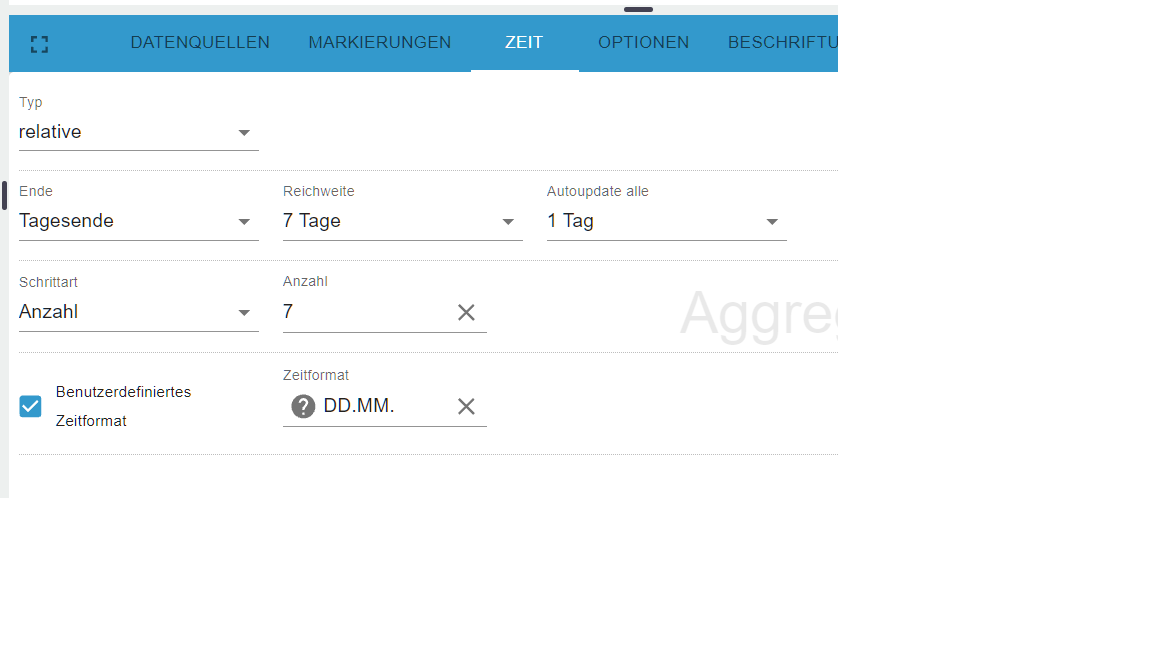Focus the Zeitformat text field with DD.MM.
The width and height of the screenshot is (1152, 648).
(x=384, y=406)
